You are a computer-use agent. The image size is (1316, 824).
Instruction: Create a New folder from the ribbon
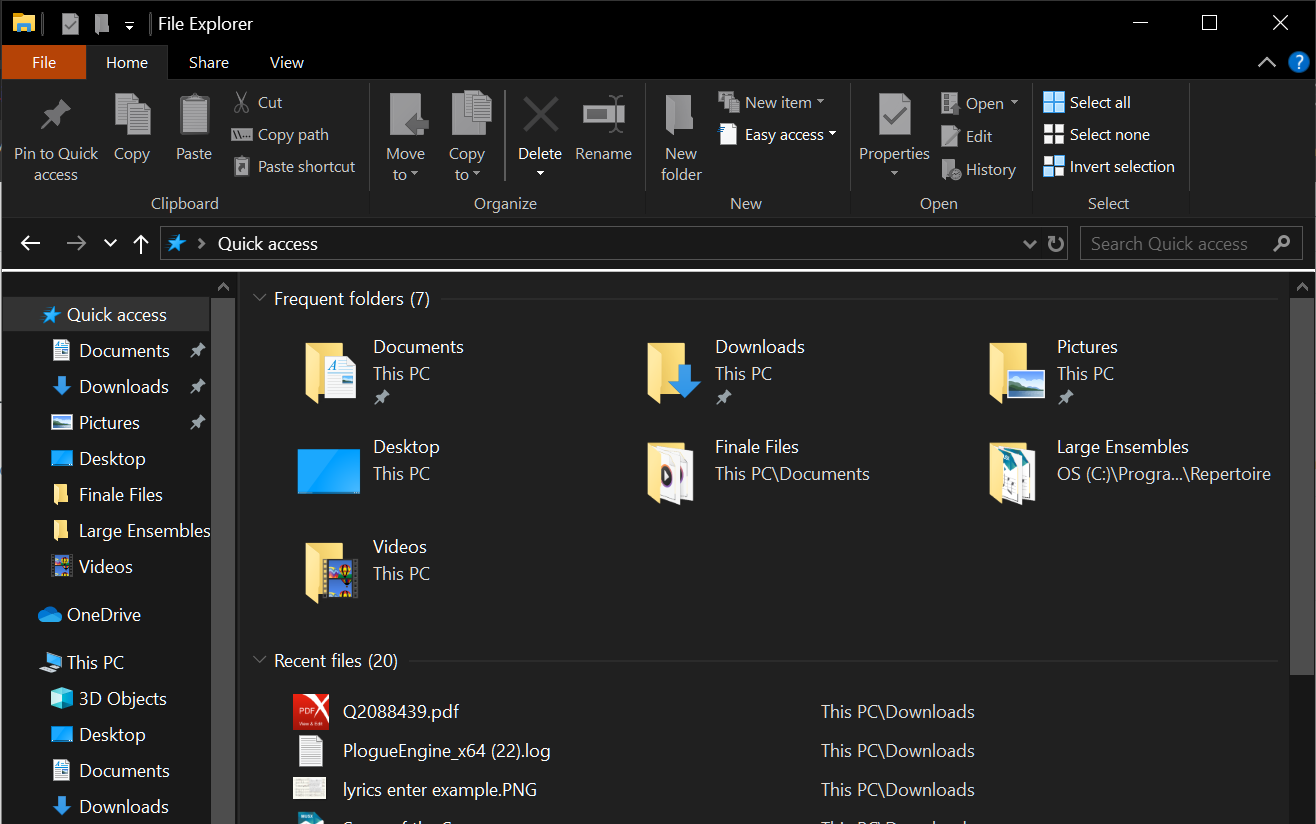click(681, 138)
